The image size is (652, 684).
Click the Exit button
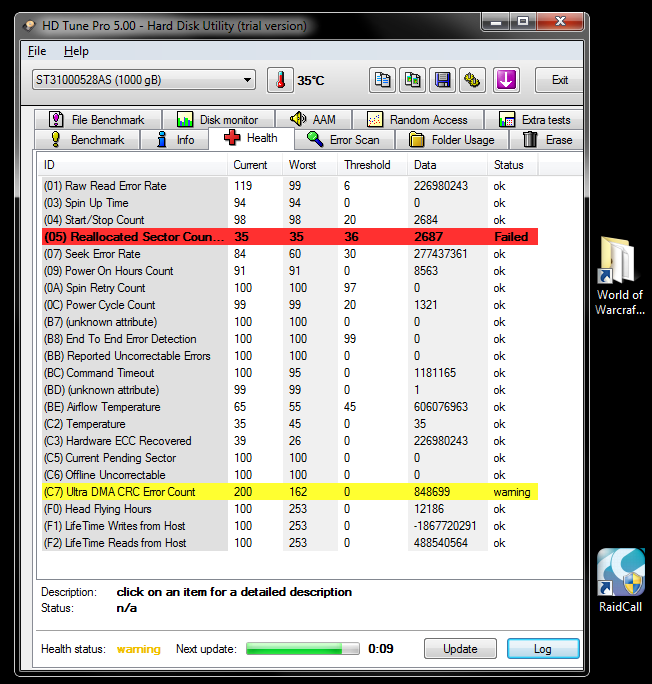pos(560,80)
